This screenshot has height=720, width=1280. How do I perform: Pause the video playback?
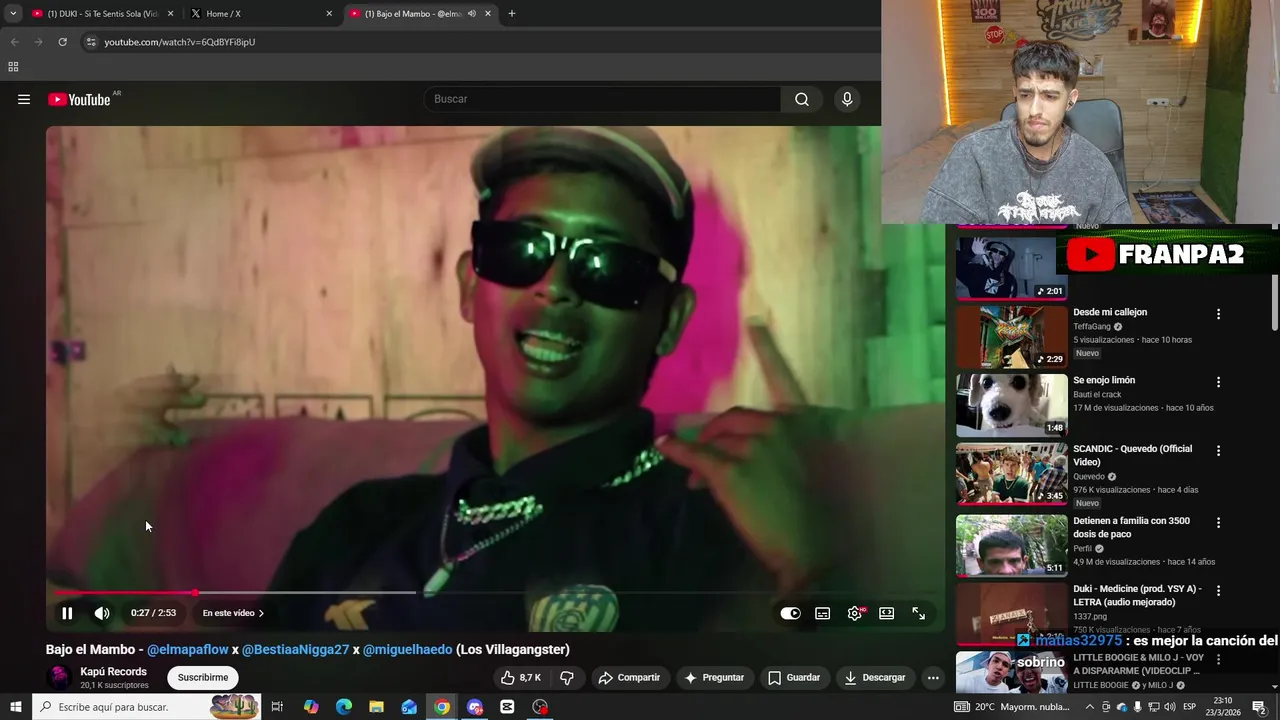(x=67, y=613)
